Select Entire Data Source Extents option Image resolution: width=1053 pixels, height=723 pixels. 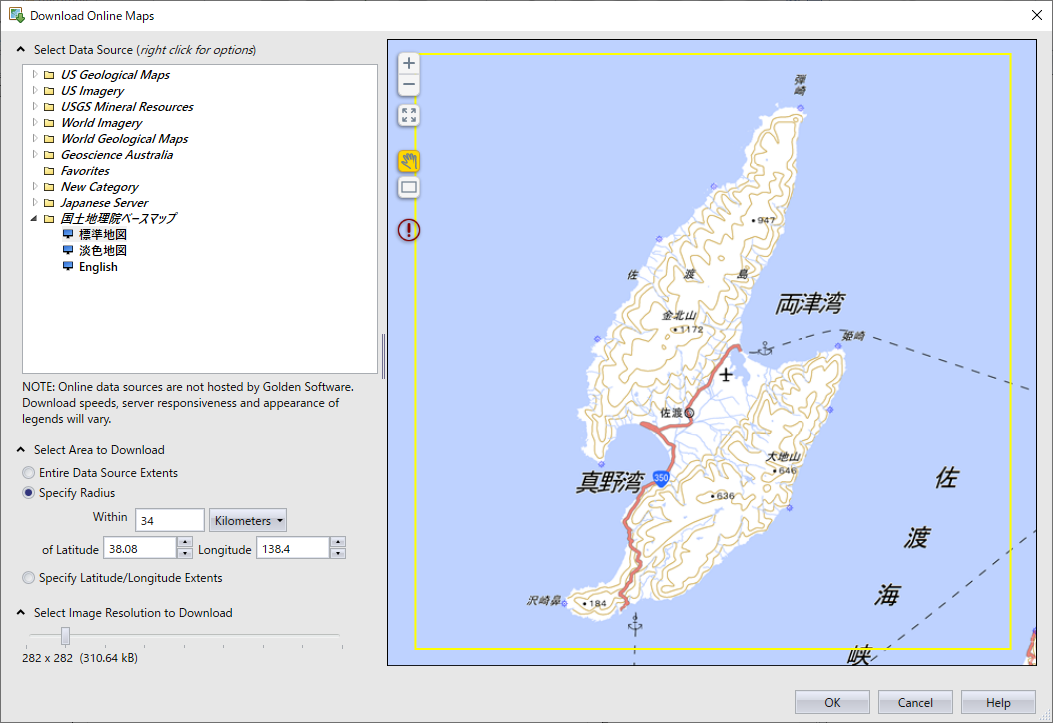coord(28,473)
